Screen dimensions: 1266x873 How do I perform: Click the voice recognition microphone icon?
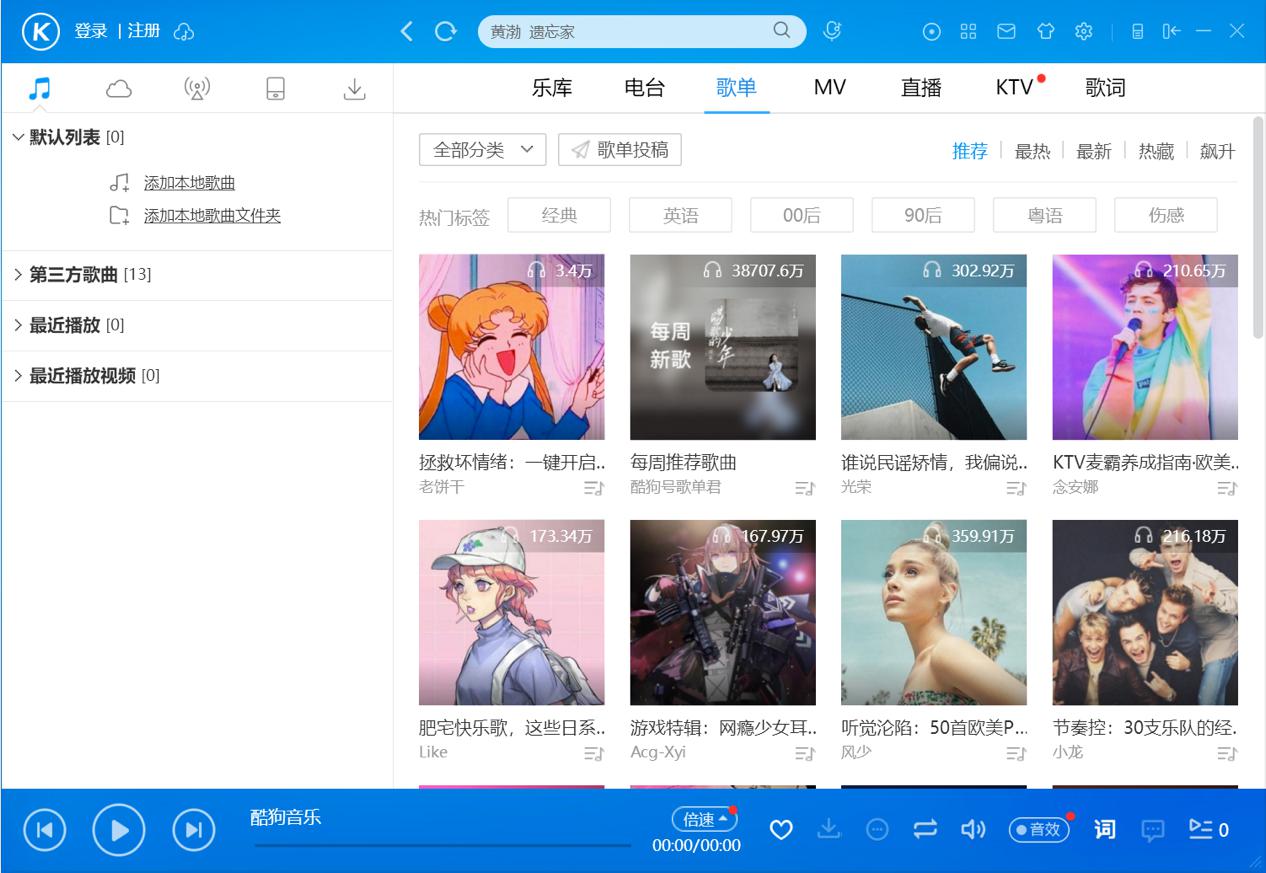pos(832,31)
